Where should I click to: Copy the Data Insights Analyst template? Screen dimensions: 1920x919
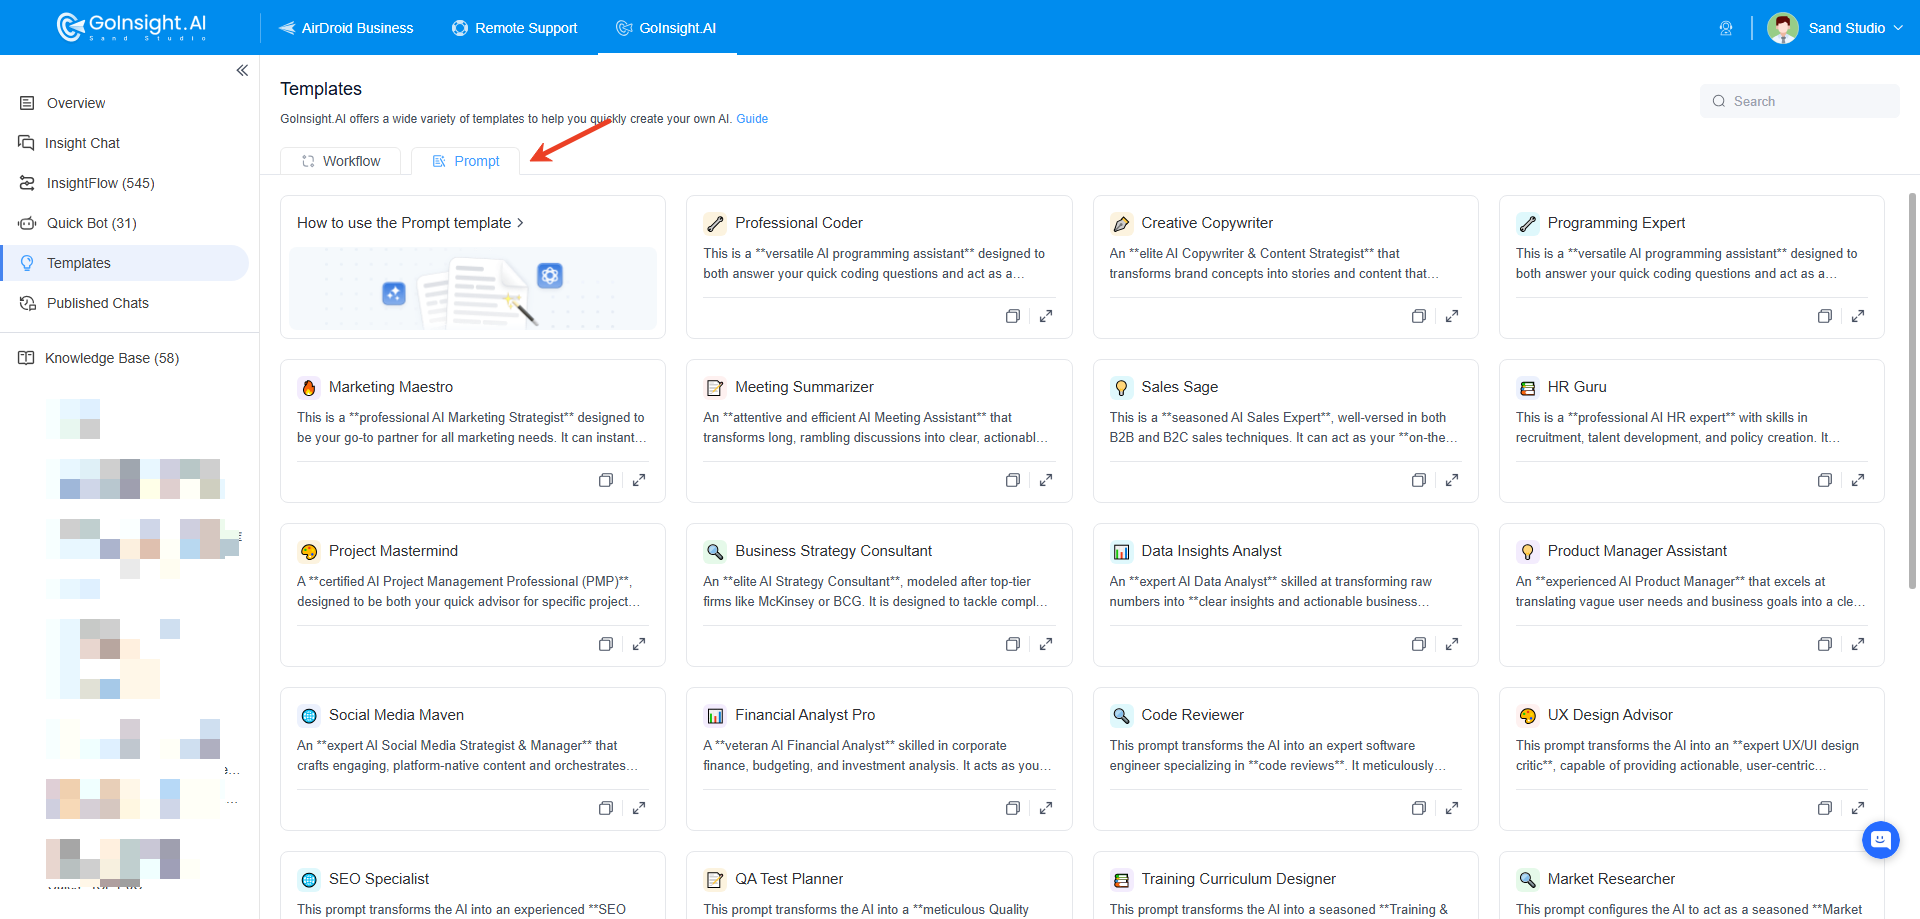coord(1418,644)
